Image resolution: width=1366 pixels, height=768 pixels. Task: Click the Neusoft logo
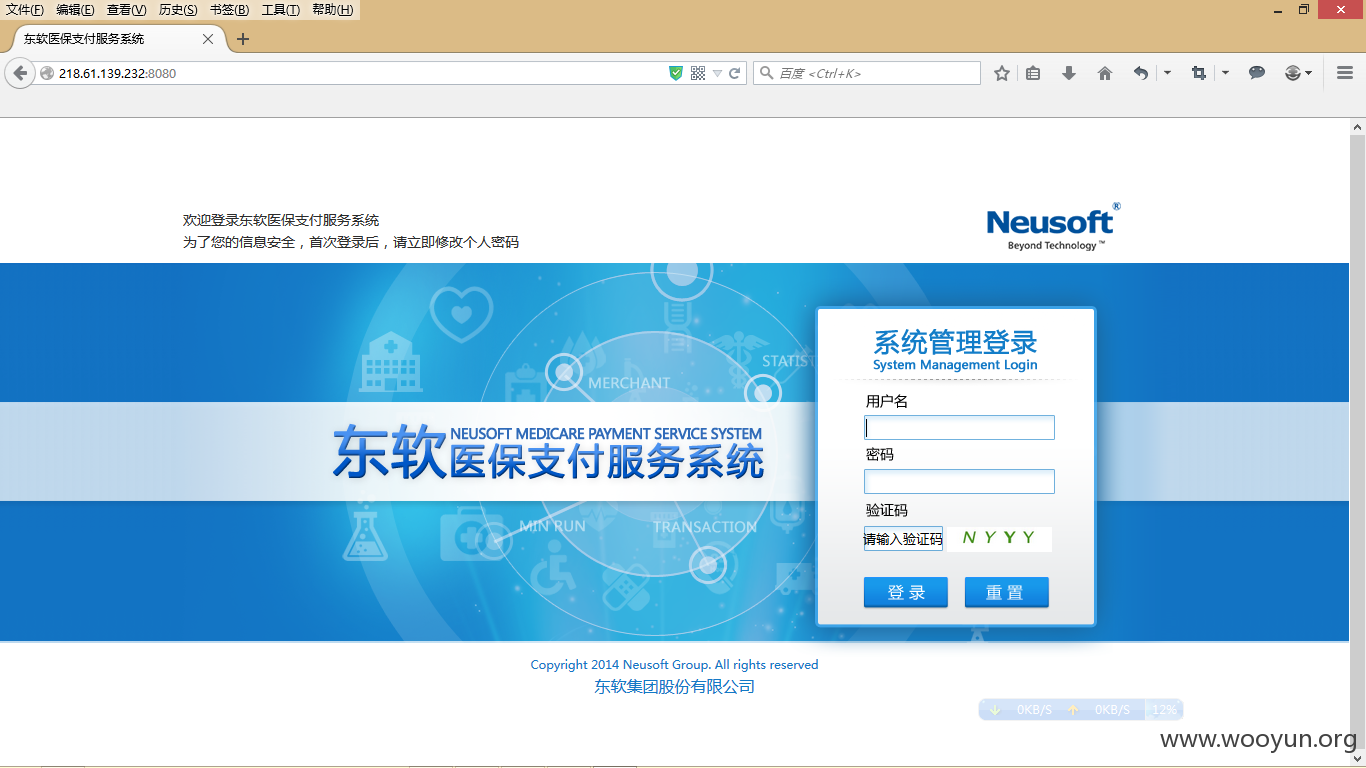coord(1053,227)
